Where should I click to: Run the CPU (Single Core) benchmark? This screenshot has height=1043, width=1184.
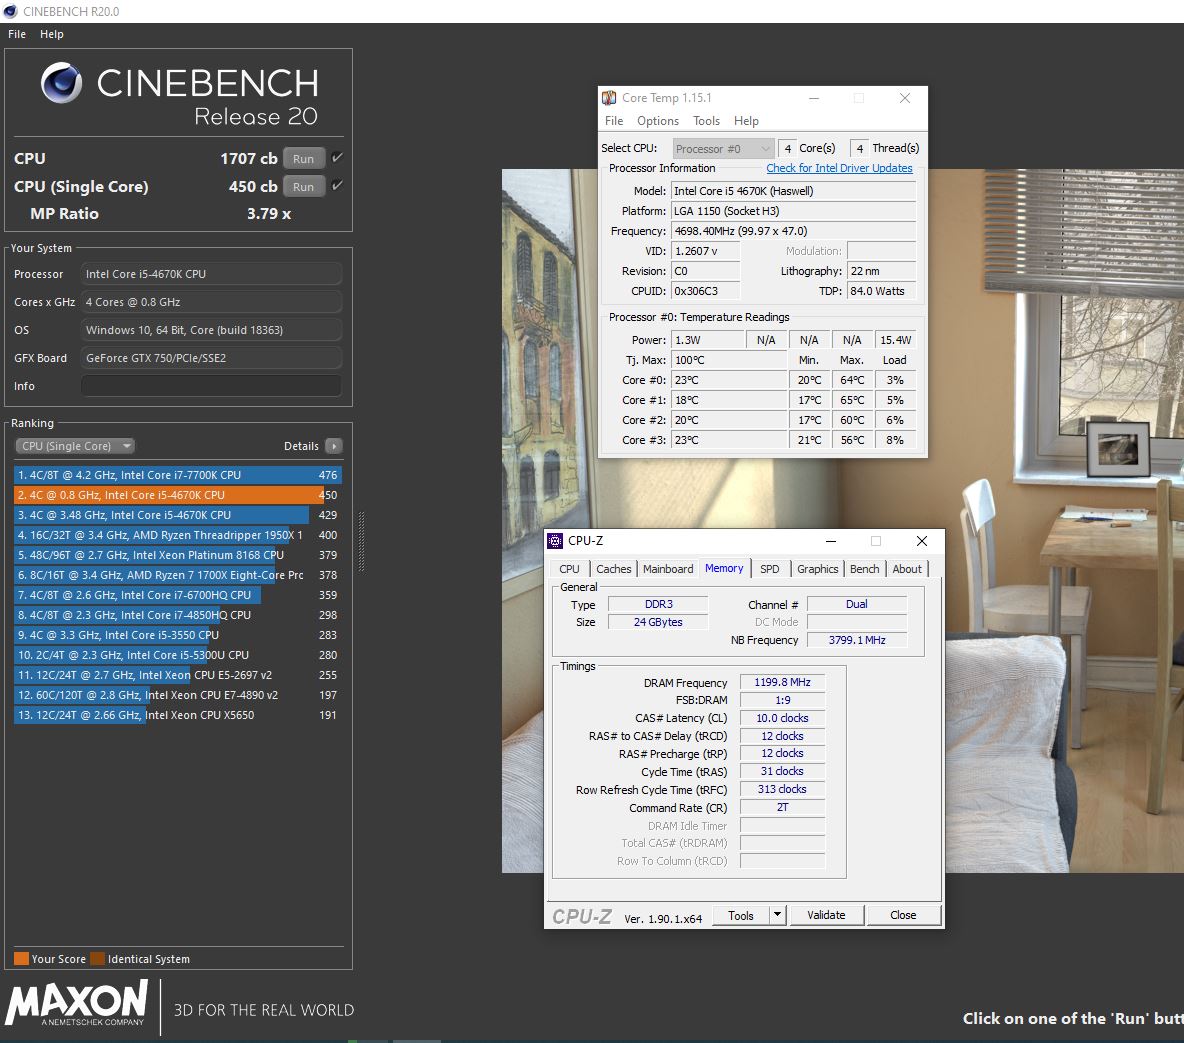tap(304, 187)
